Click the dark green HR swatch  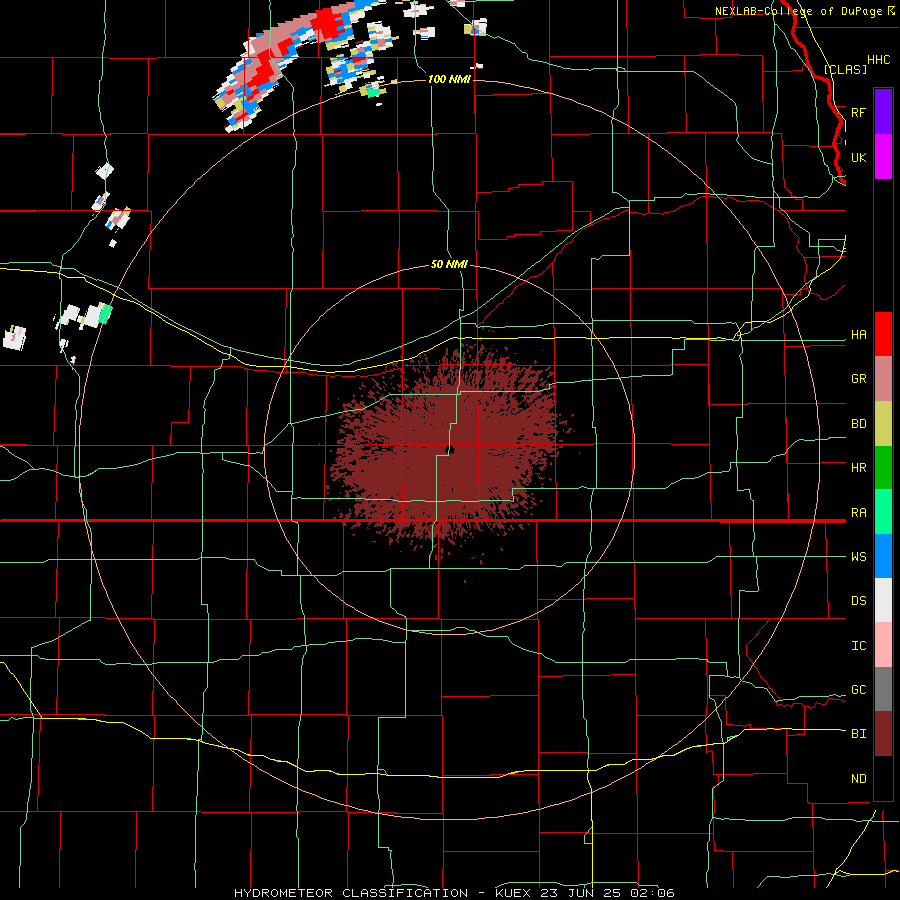(883, 468)
